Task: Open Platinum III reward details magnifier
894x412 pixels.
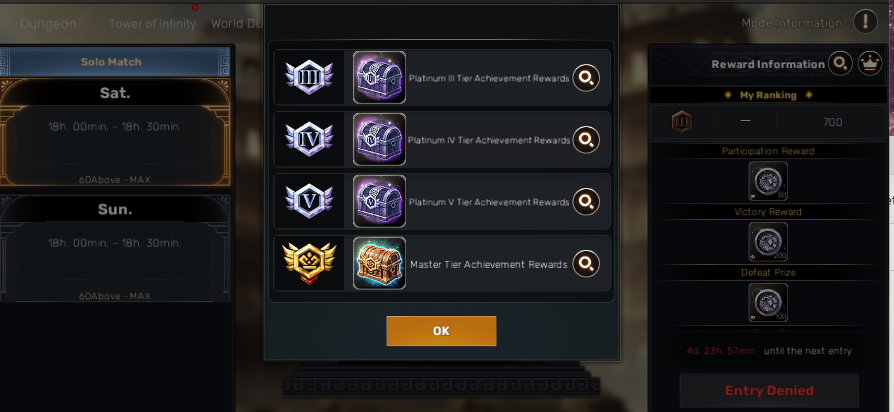Action: (x=586, y=77)
